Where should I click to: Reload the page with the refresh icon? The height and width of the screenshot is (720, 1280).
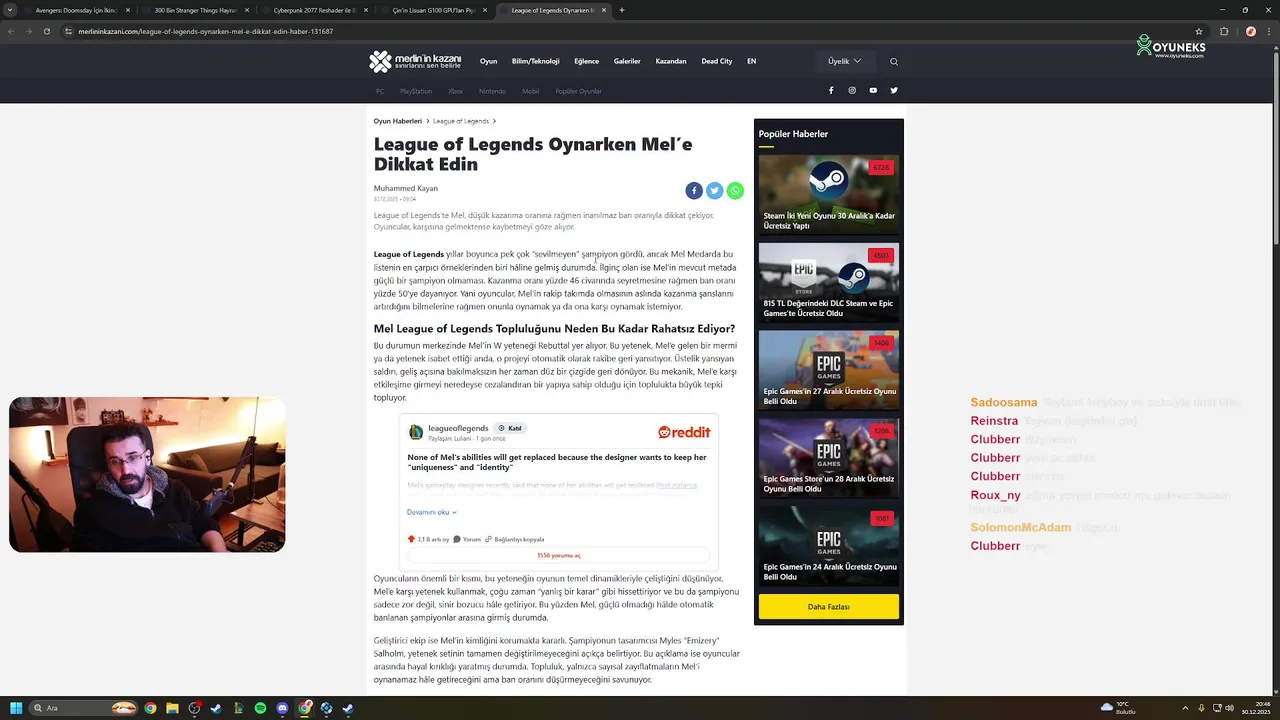(46, 31)
